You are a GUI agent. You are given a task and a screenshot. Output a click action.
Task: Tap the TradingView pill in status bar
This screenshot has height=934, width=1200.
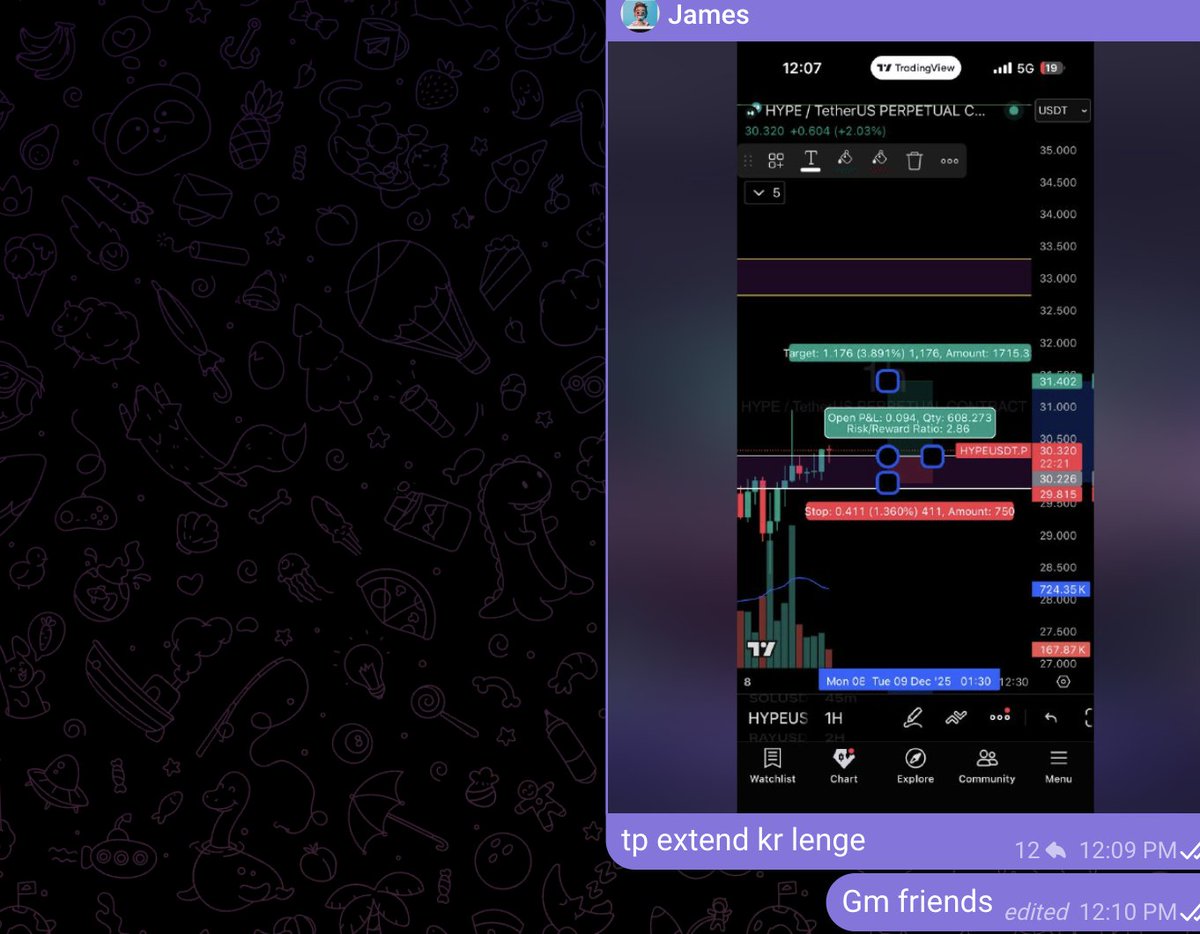pyautogui.click(x=914, y=68)
